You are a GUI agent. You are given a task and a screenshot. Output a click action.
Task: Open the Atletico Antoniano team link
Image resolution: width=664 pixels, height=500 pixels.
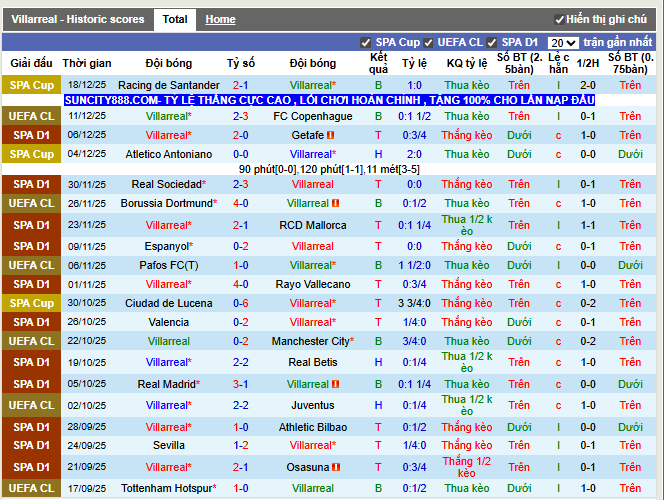[x=169, y=154]
